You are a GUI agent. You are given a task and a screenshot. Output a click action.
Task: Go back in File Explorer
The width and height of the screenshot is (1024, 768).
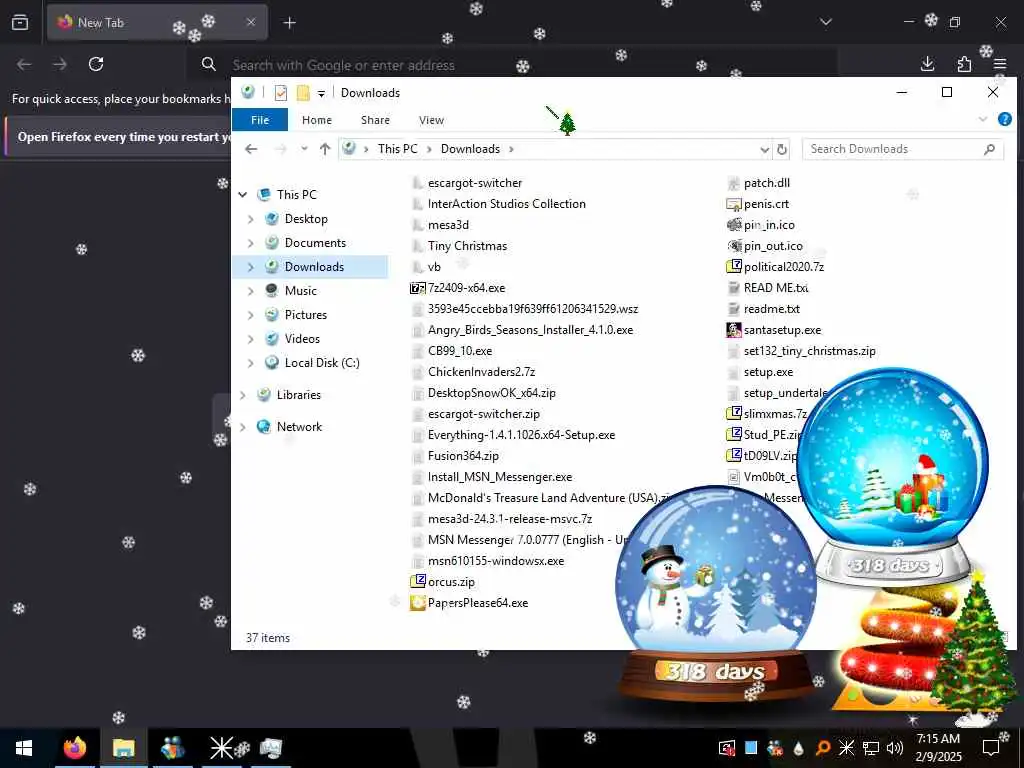tap(251, 149)
